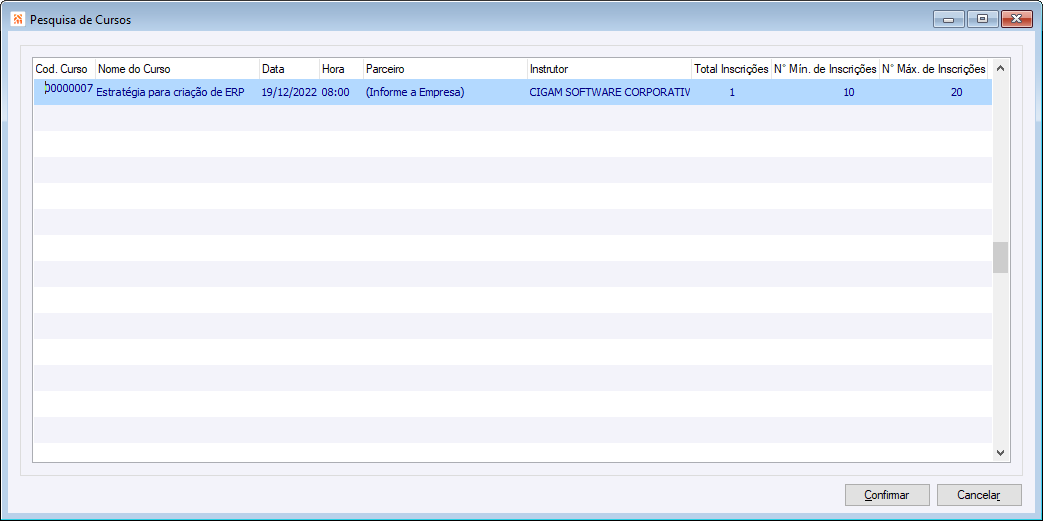This screenshot has width=1043, height=522.
Task: Maximize the Pesquisa de Cursos window
Action: (x=982, y=19)
